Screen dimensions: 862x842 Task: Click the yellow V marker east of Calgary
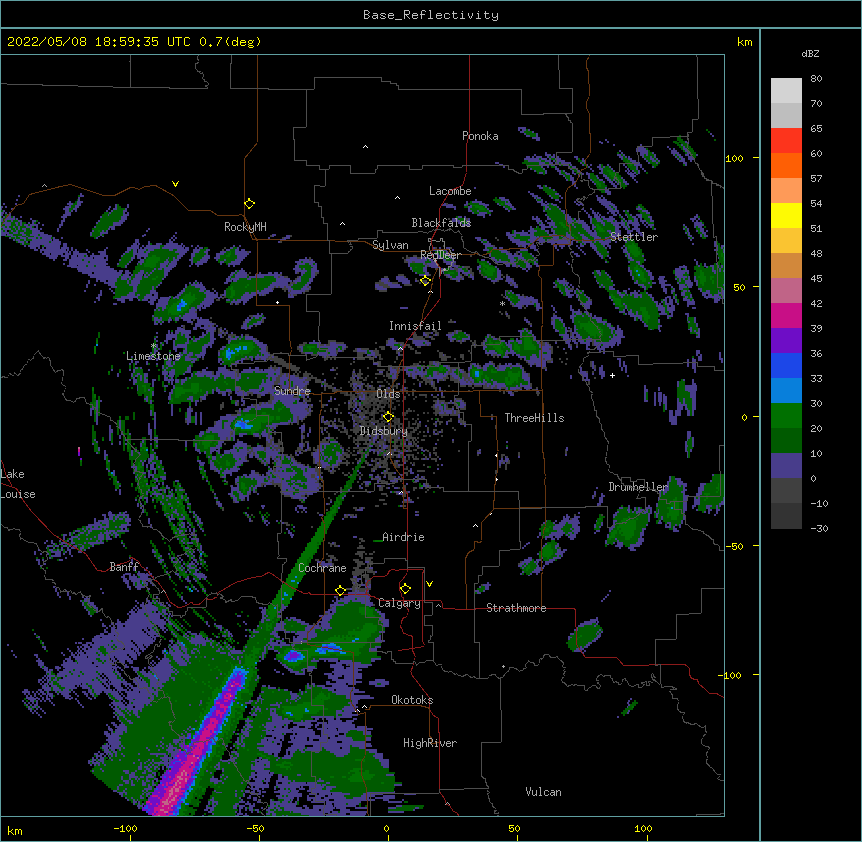[429, 584]
